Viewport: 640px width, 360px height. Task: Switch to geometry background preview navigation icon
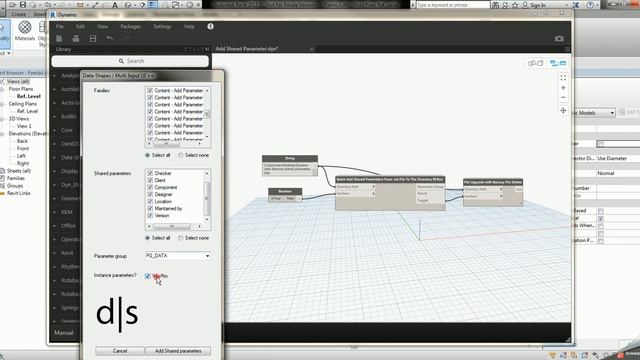(x=536, y=63)
